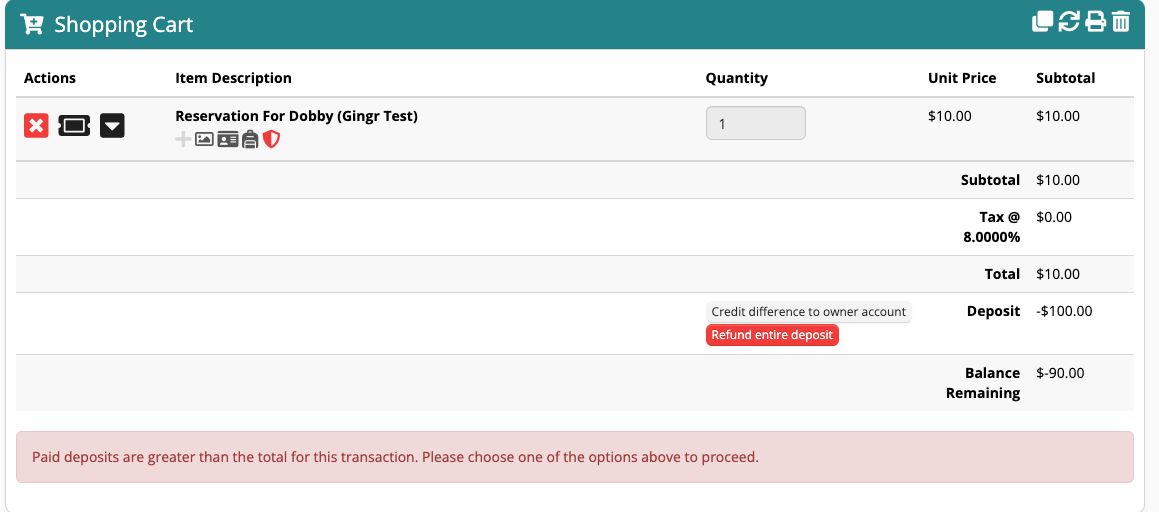Screen dimensions: 1159x512
Task: Click Reservation For Dobby (Gingr Test) title
Action: point(296,116)
